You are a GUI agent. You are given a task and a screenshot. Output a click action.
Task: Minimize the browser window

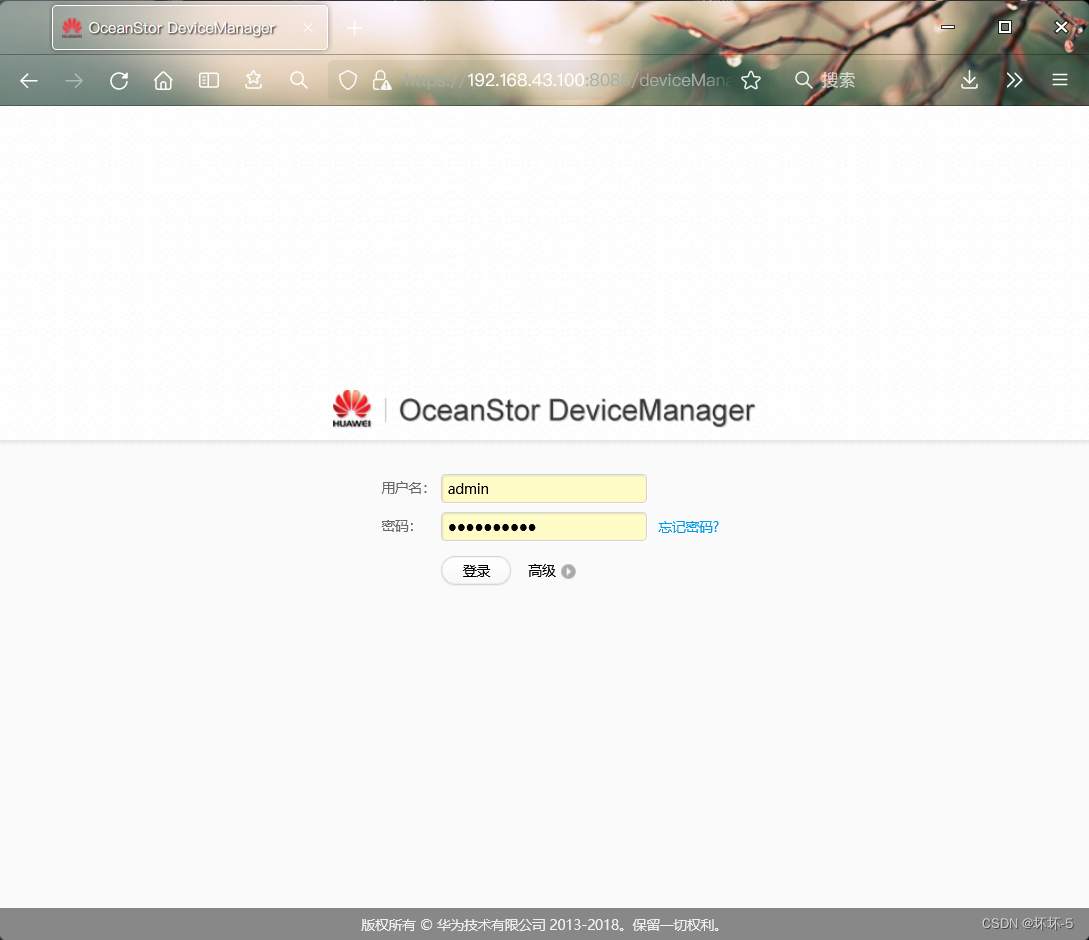[948, 27]
